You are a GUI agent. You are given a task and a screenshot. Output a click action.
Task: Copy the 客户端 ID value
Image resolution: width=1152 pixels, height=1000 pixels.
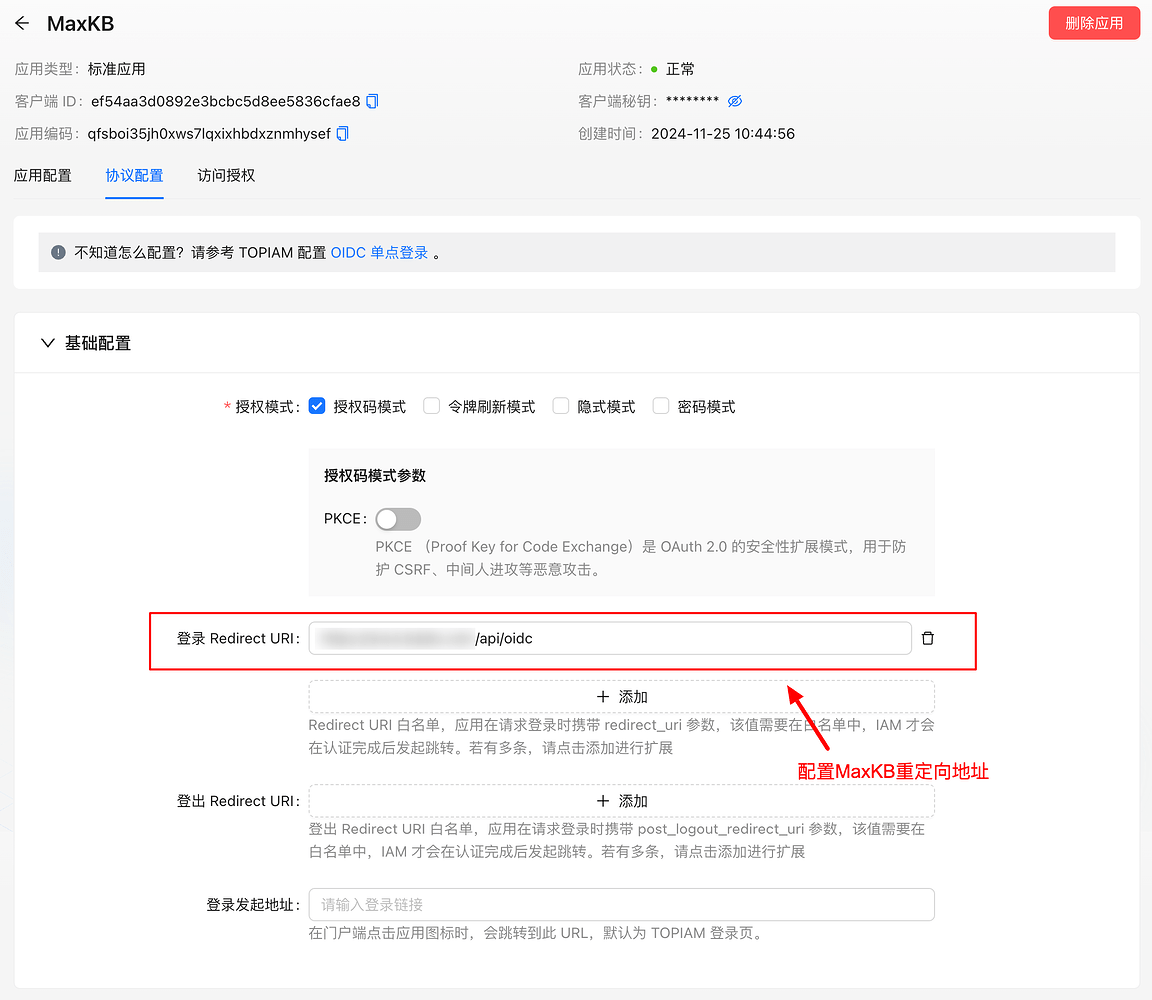click(371, 100)
